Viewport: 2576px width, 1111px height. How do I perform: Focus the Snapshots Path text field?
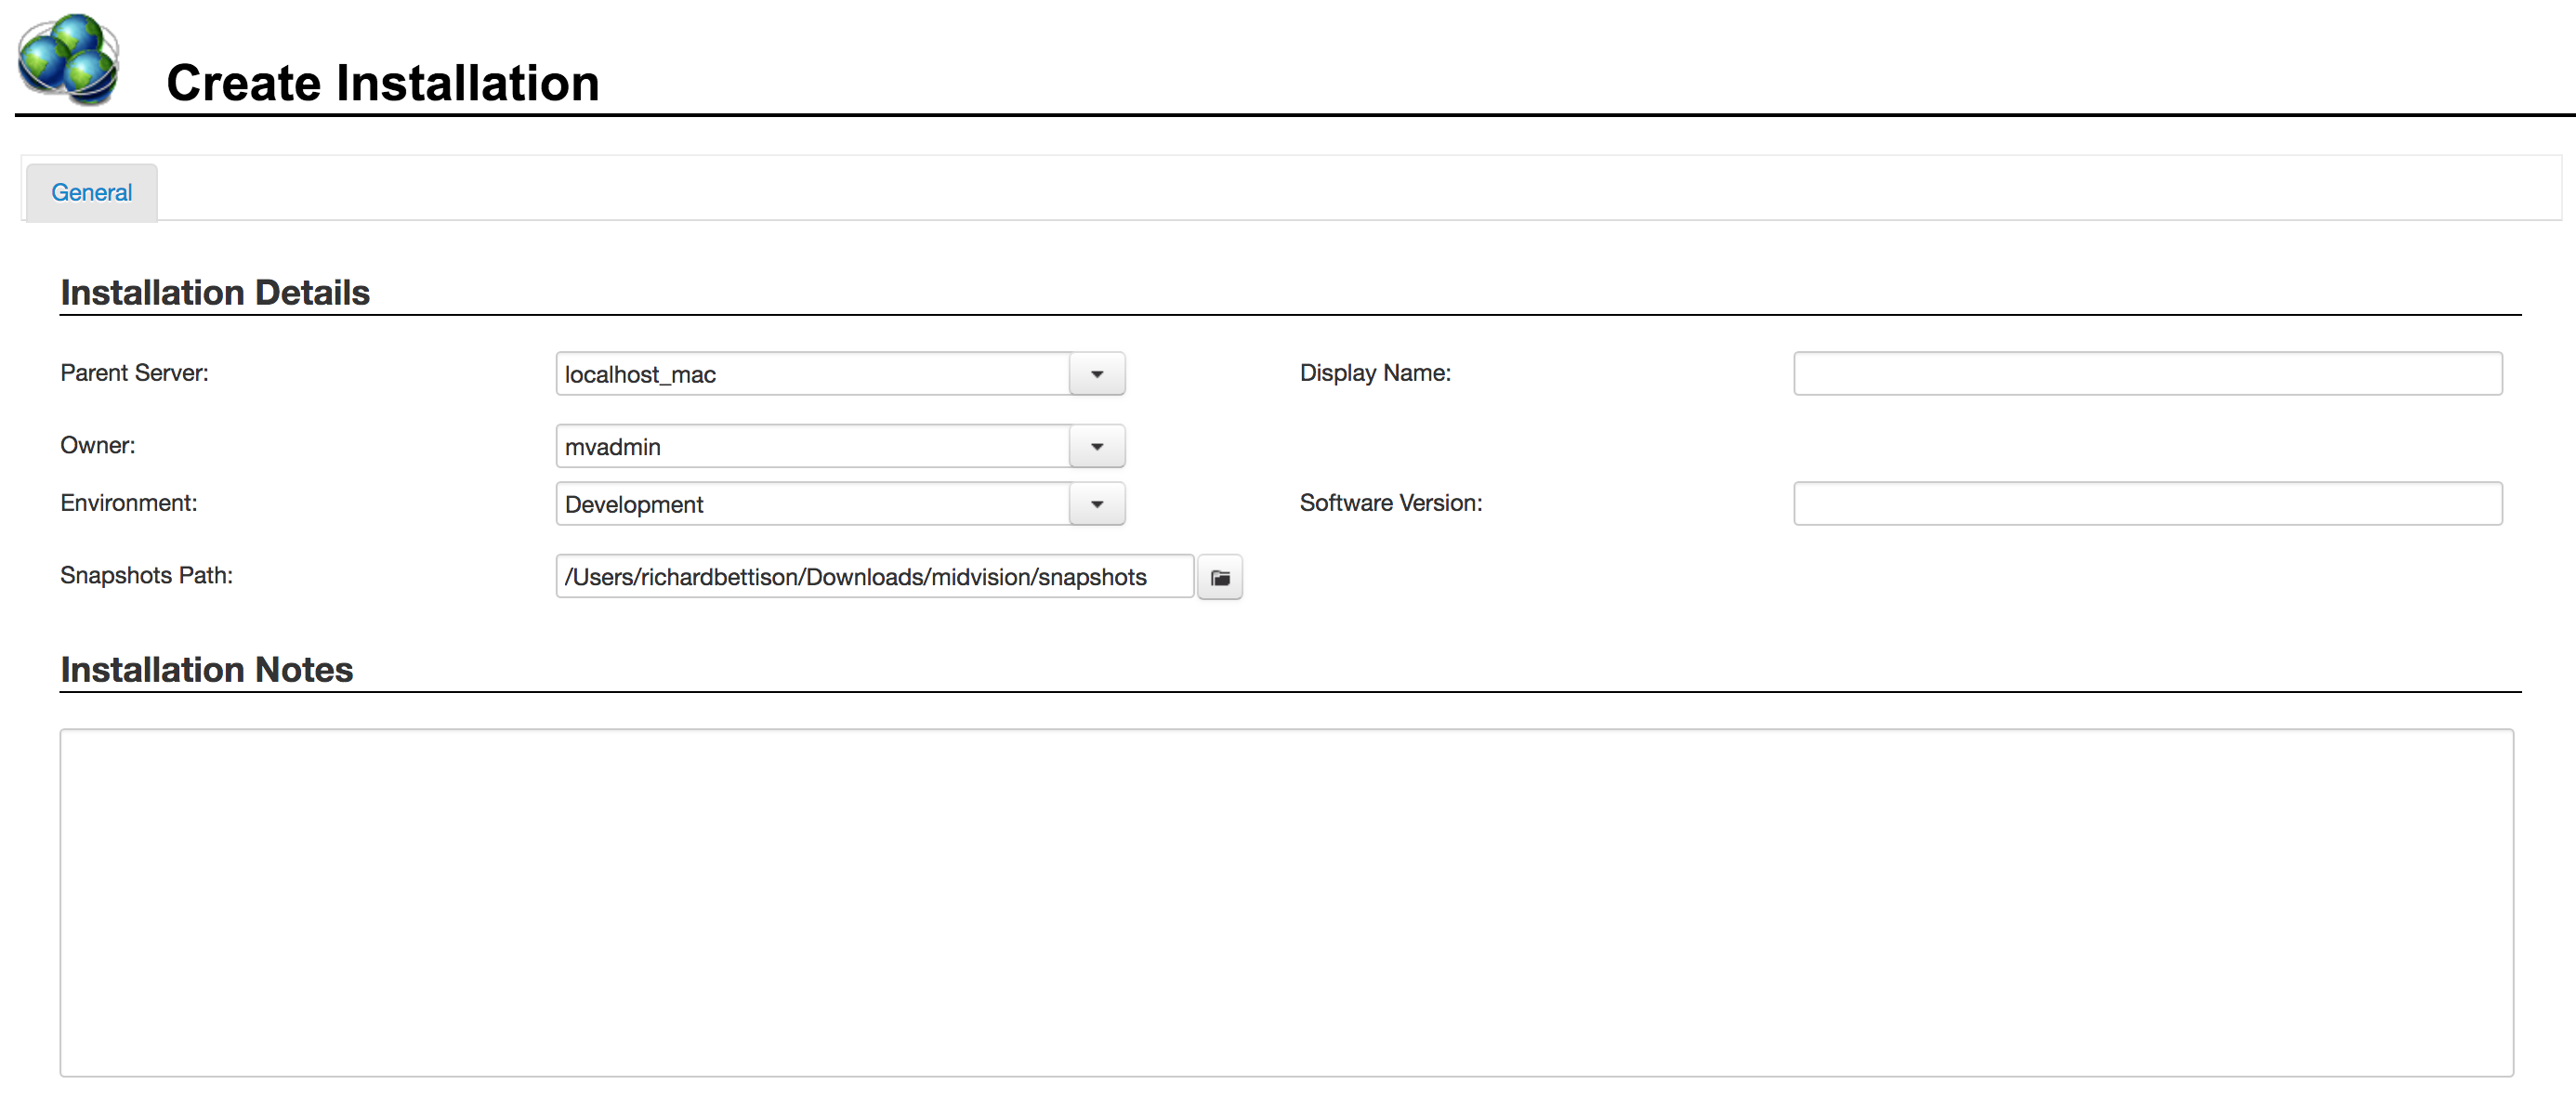click(875, 577)
